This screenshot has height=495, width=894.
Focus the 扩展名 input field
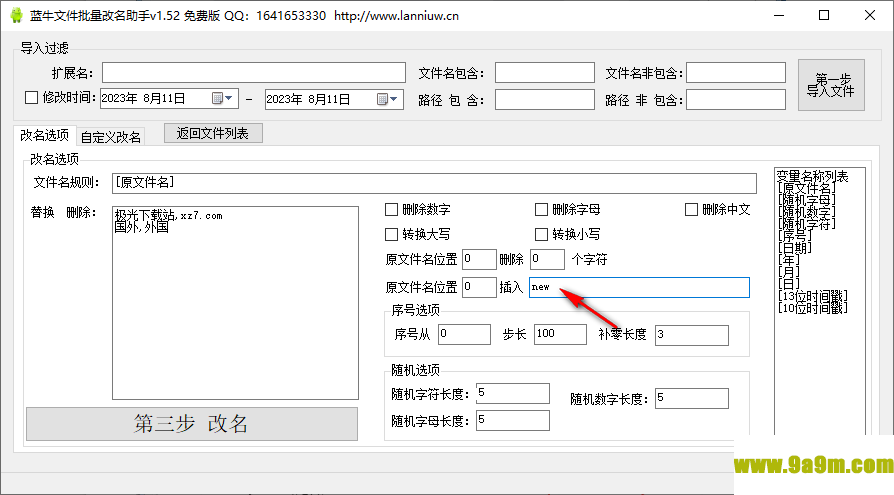click(x=254, y=73)
